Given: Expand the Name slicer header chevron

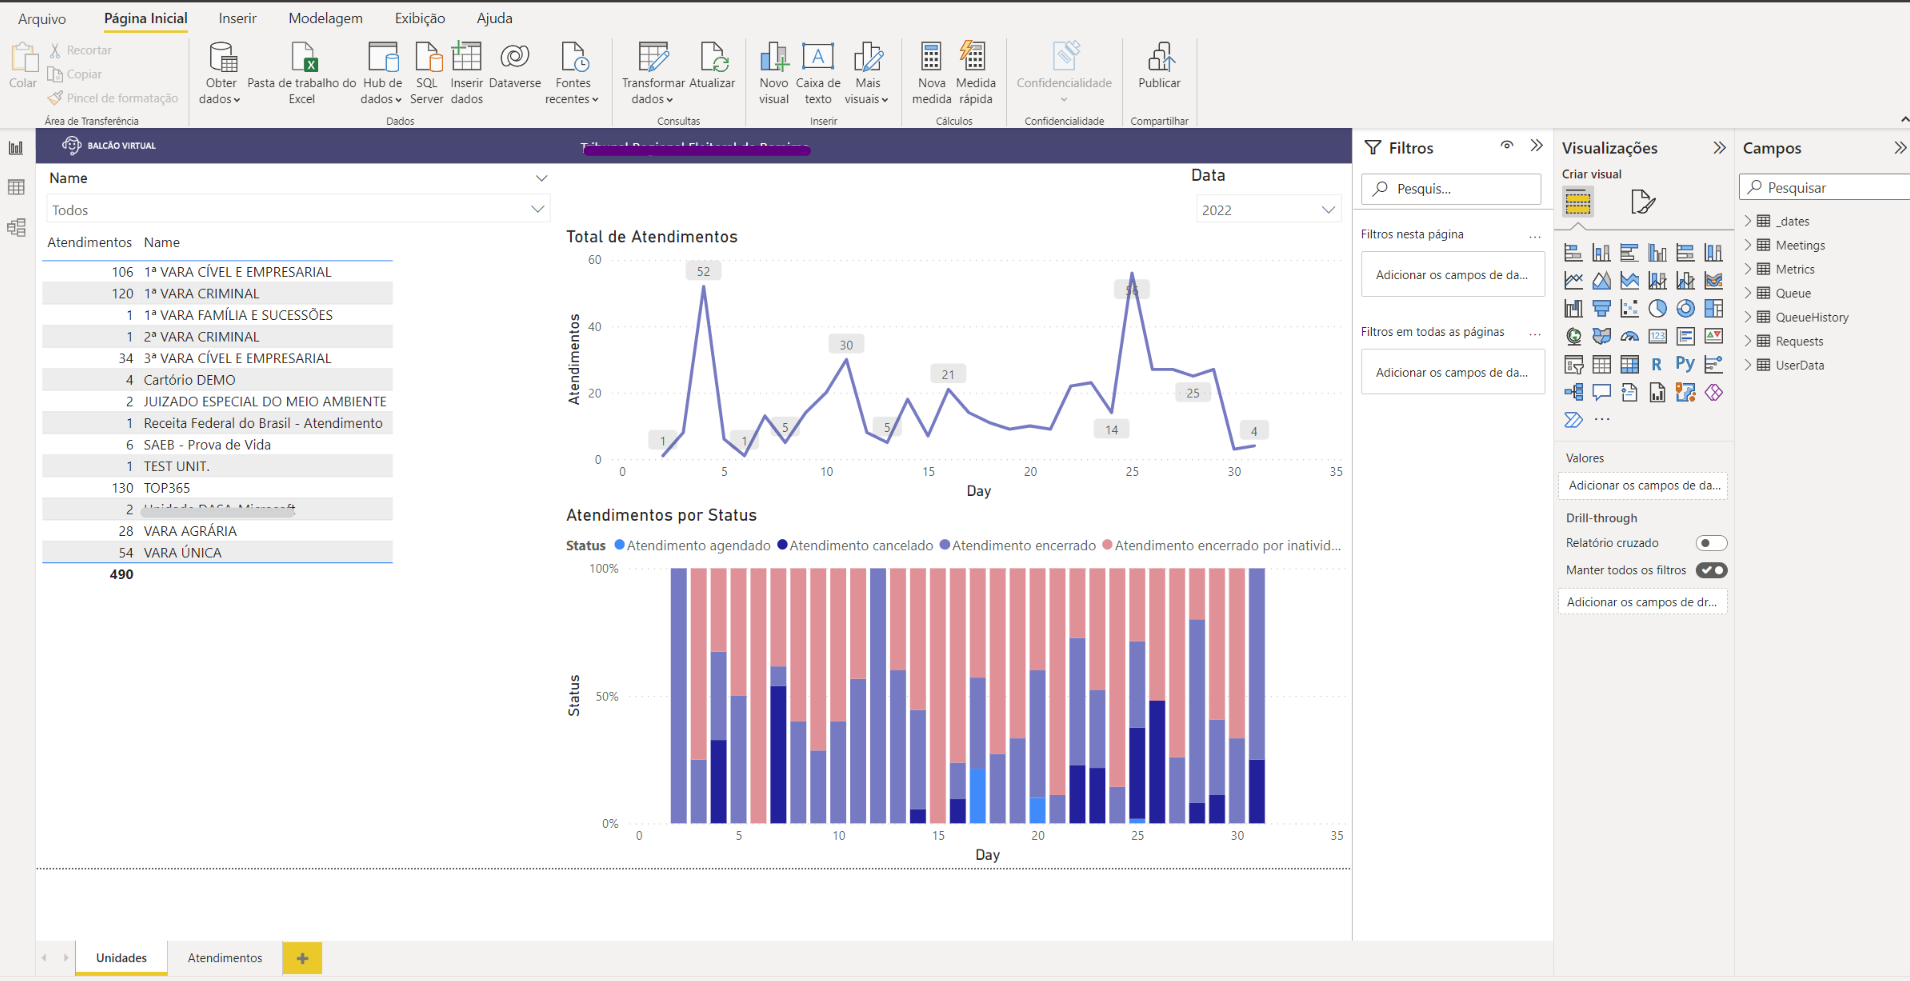Looking at the screenshot, I should pos(541,178).
